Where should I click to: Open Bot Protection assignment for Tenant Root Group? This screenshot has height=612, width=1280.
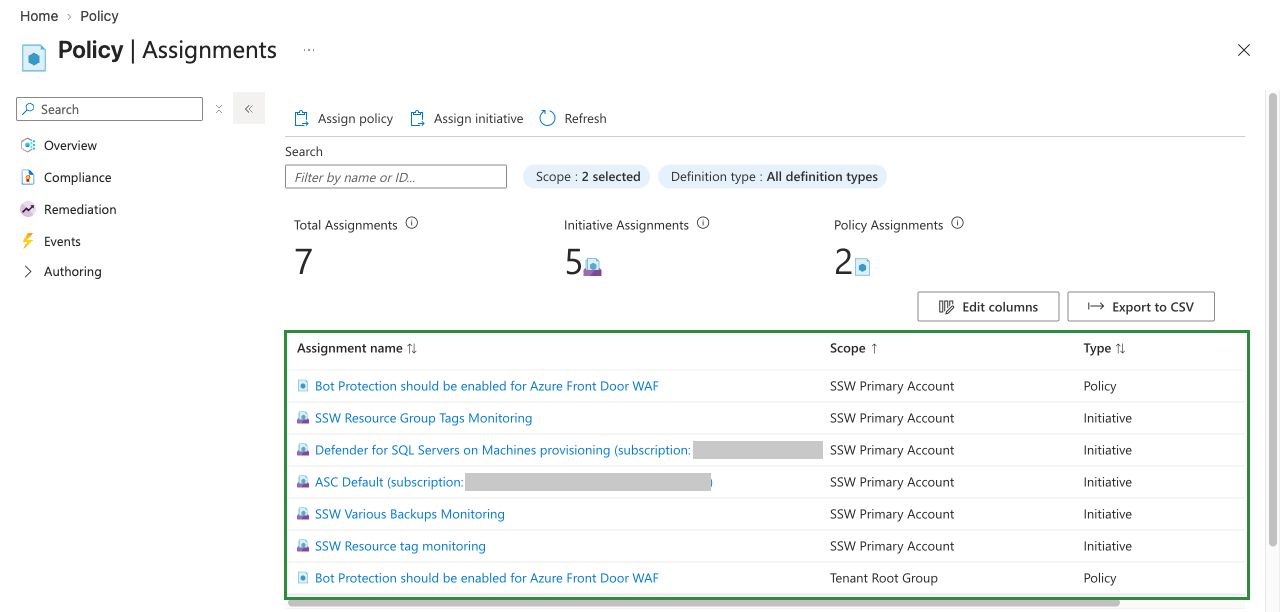pyautogui.click(x=487, y=578)
